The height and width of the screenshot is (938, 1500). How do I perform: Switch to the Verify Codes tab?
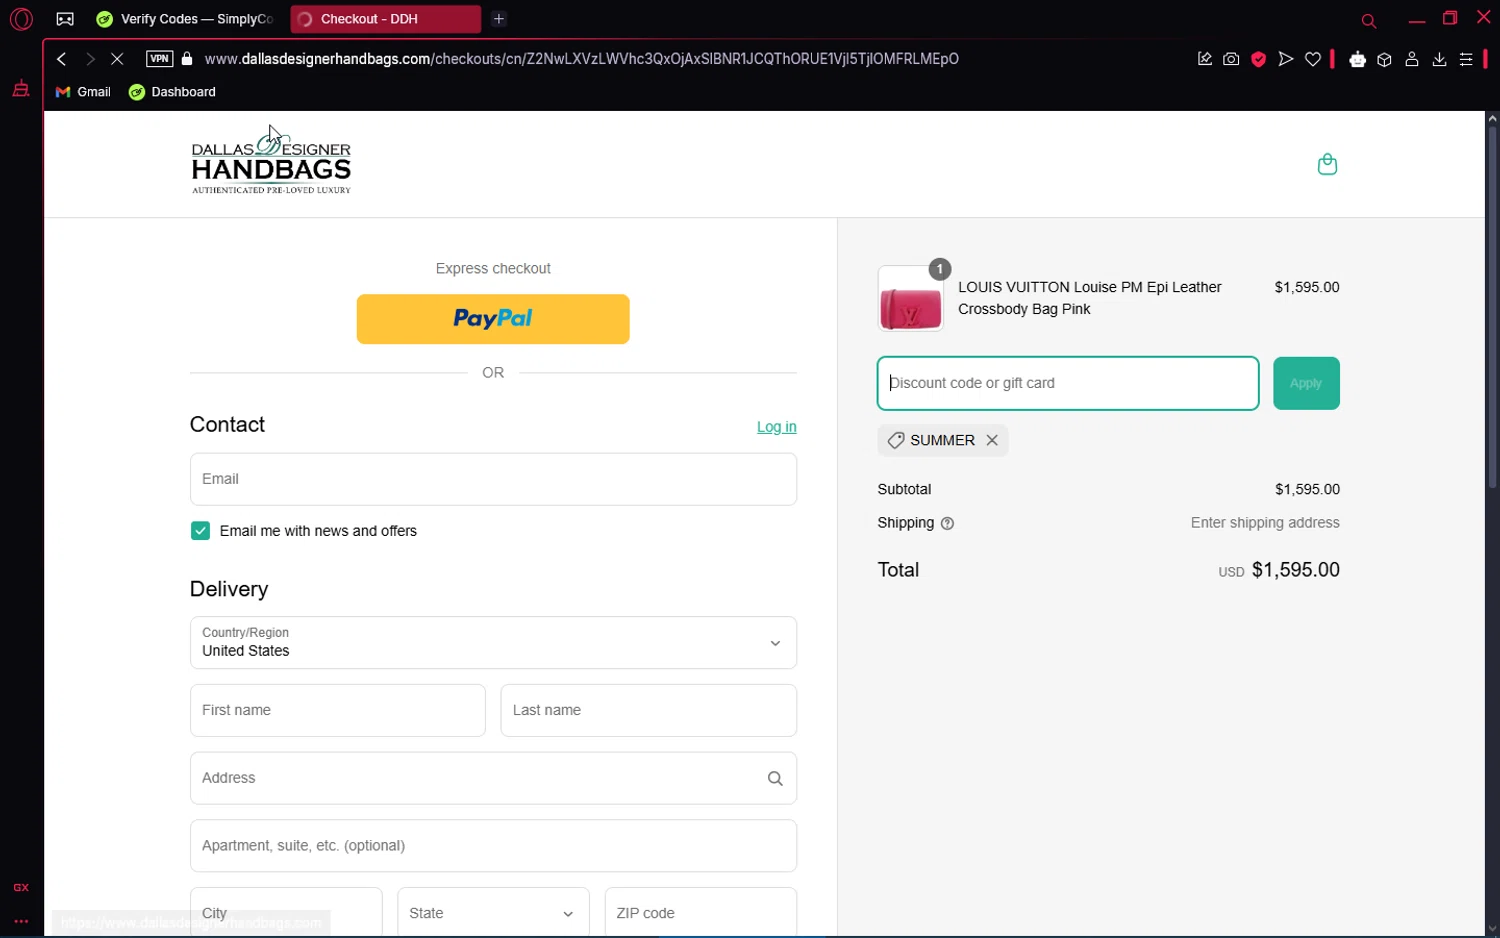(185, 19)
